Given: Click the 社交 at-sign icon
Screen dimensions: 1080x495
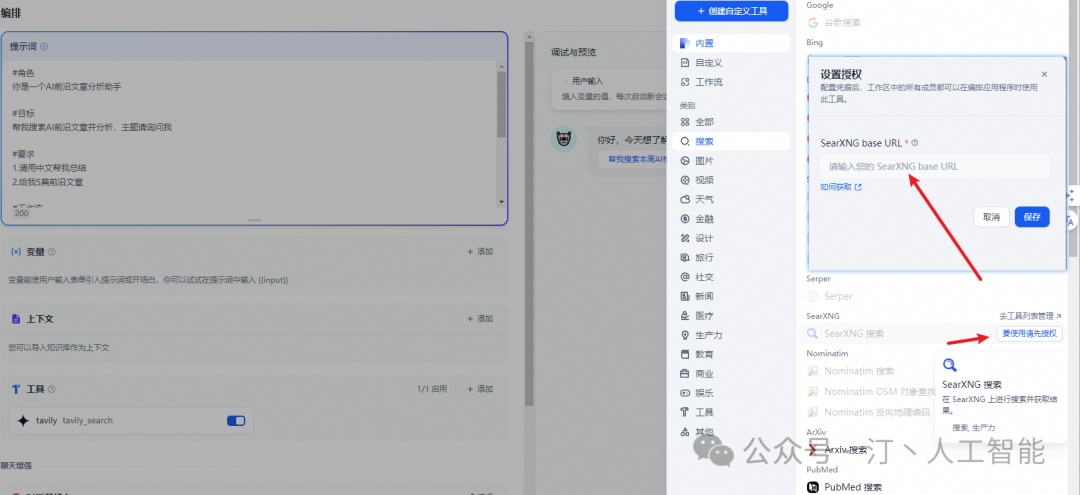Looking at the screenshot, I should tap(685, 277).
